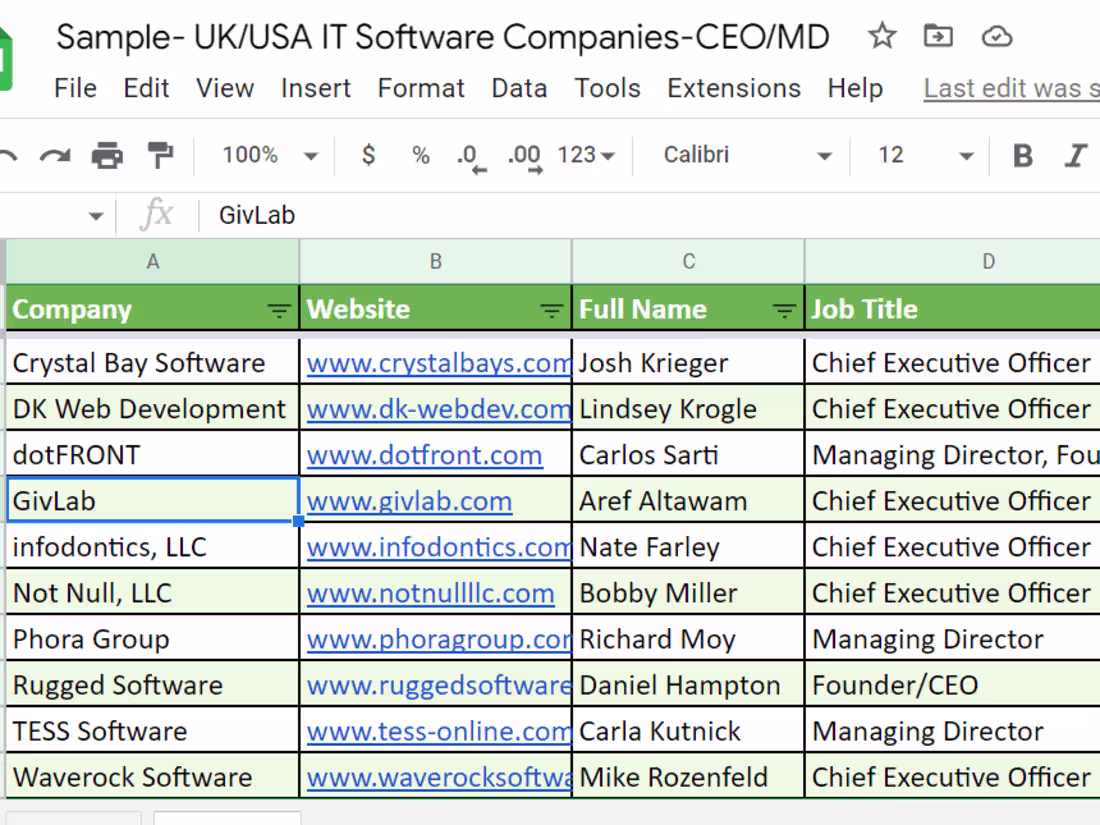Open the Data menu
This screenshot has height=825, width=1100.
click(x=519, y=88)
